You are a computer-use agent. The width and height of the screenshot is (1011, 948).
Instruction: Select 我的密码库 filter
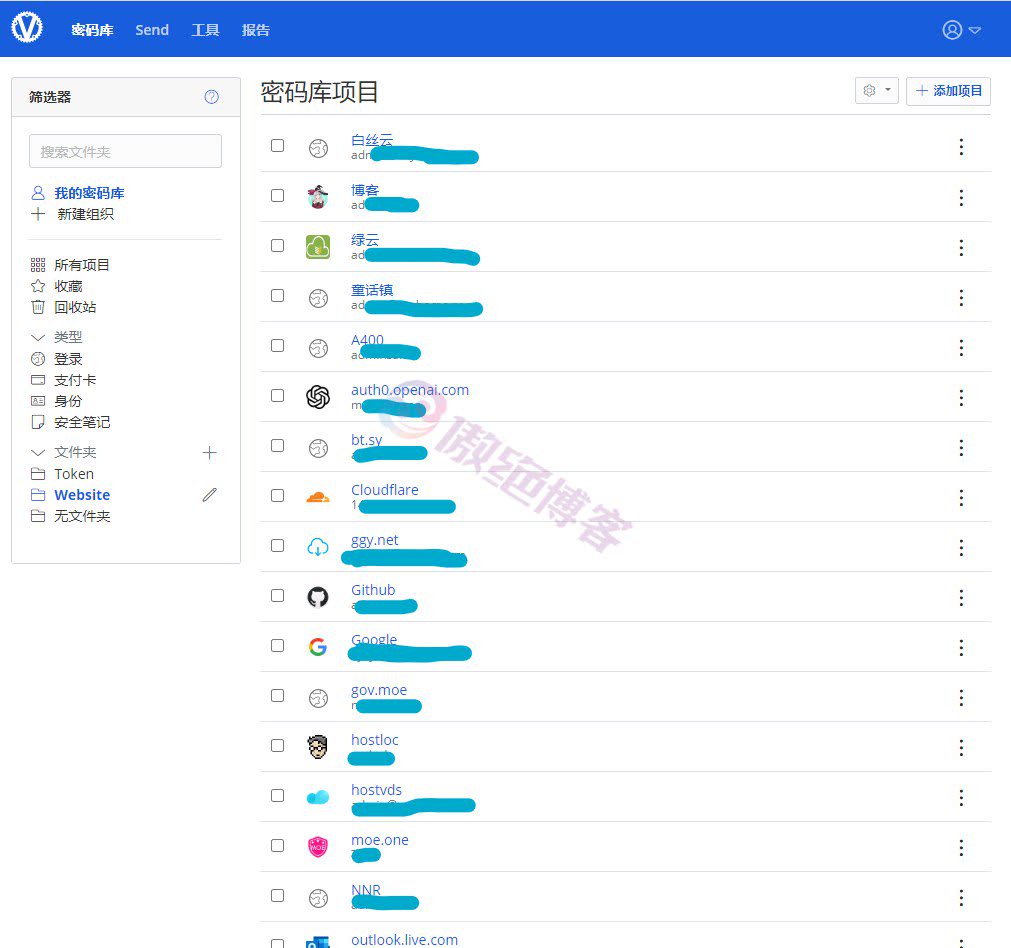tap(89, 193)
